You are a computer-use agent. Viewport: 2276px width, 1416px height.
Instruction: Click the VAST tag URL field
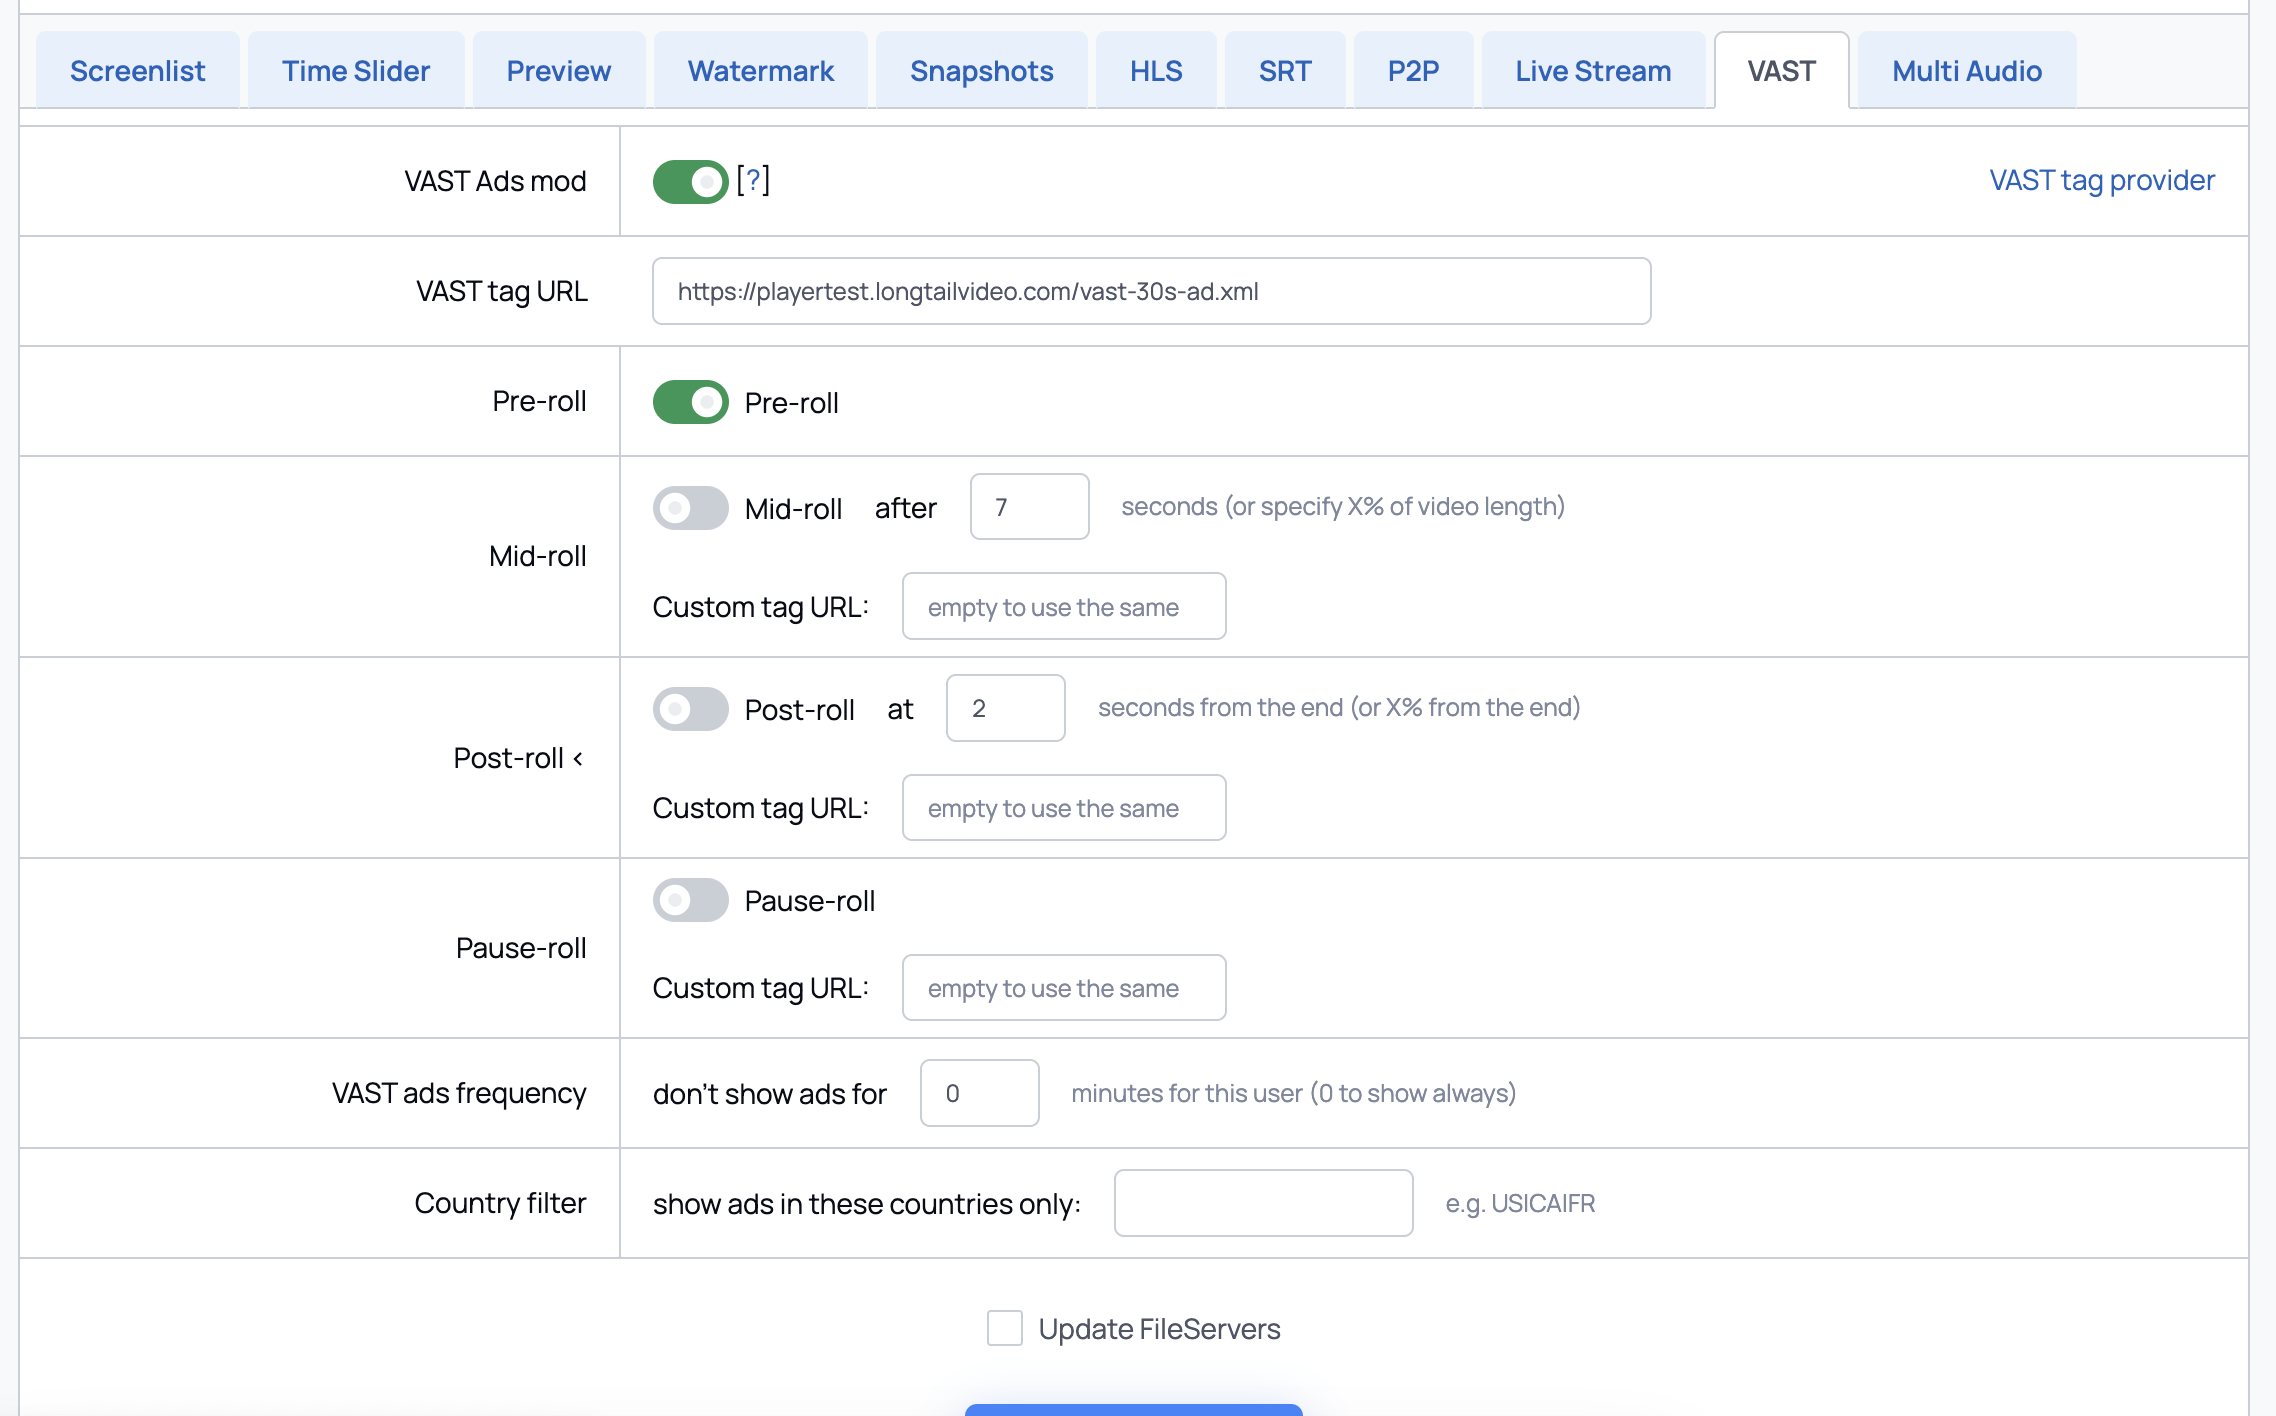point(1150,291)
